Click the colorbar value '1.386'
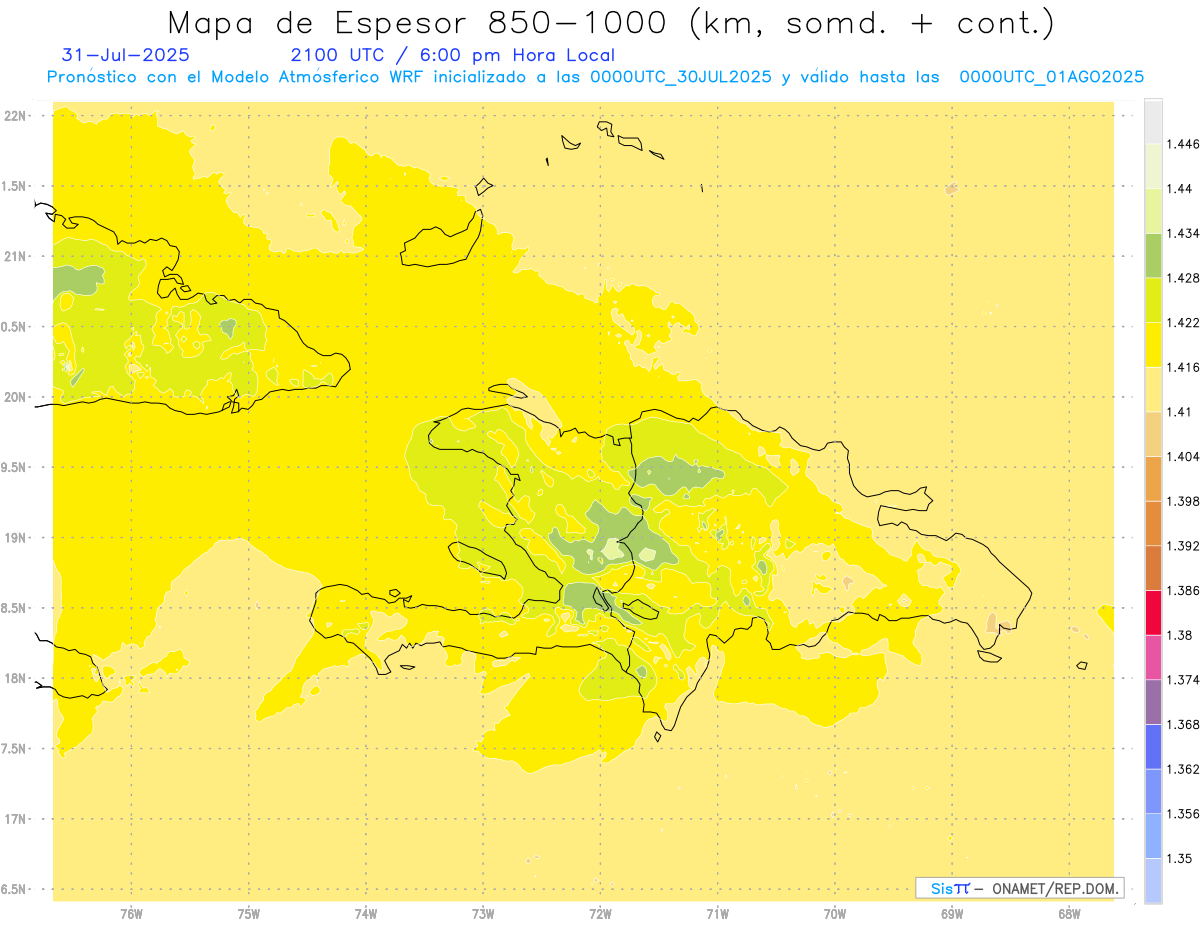 [x=1184, y=590]
